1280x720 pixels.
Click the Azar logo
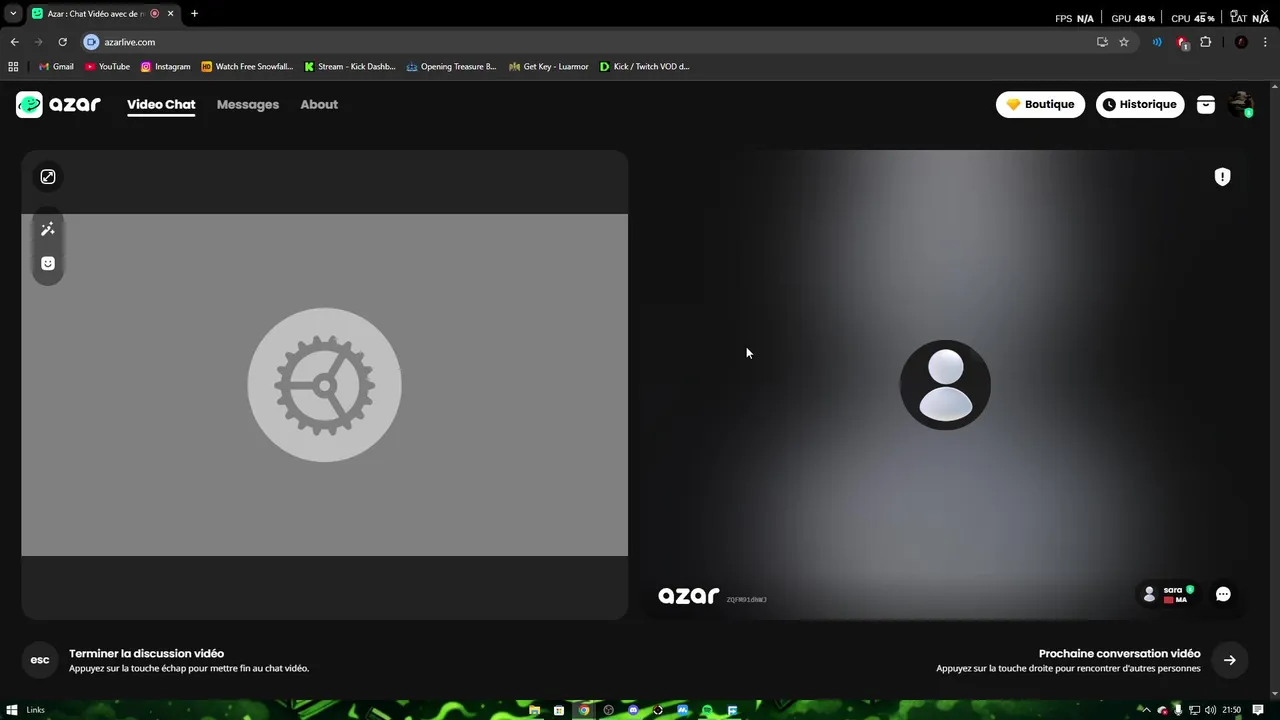tap(58, 104)
